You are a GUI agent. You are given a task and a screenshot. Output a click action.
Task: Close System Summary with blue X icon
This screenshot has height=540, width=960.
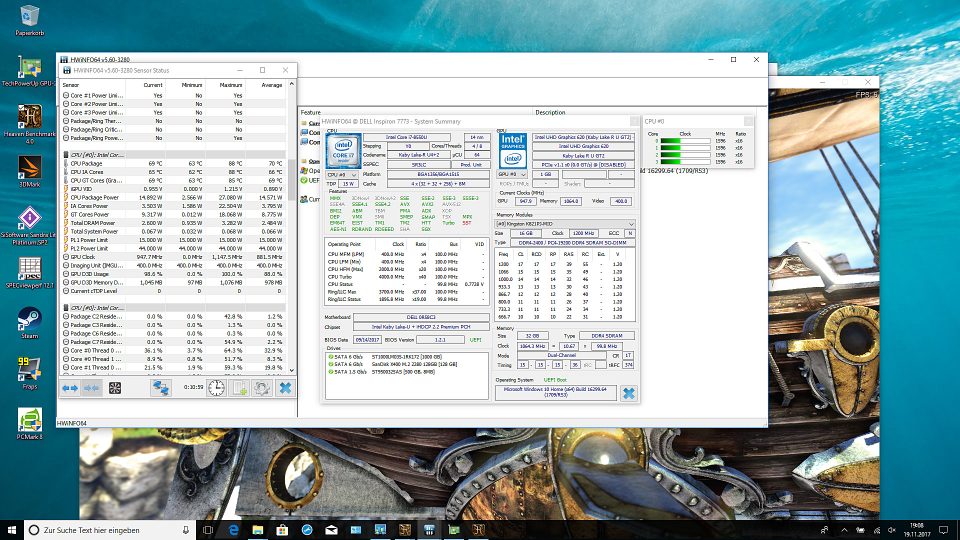(628, 393)
